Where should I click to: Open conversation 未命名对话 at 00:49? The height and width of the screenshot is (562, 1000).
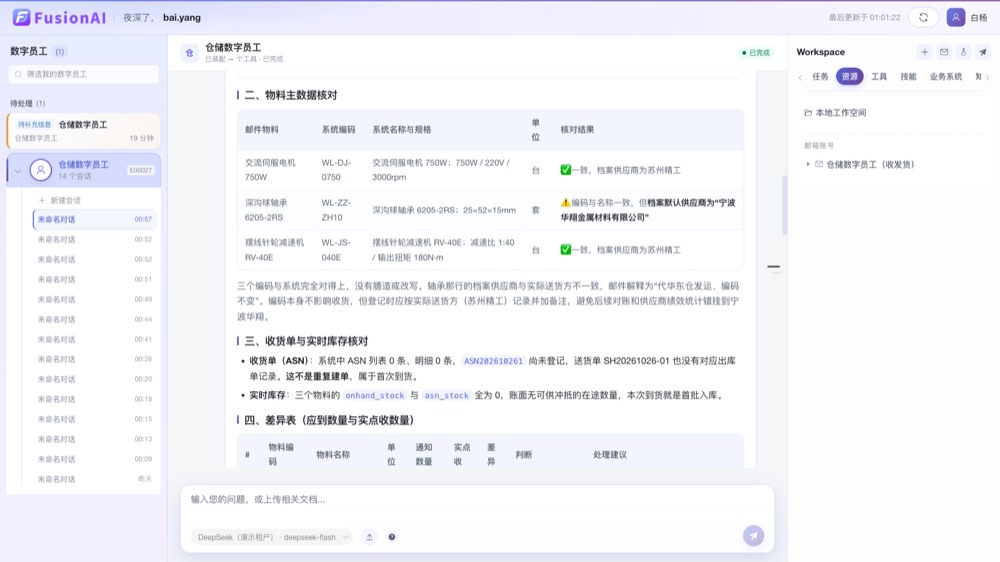click(x=94, y=299)
